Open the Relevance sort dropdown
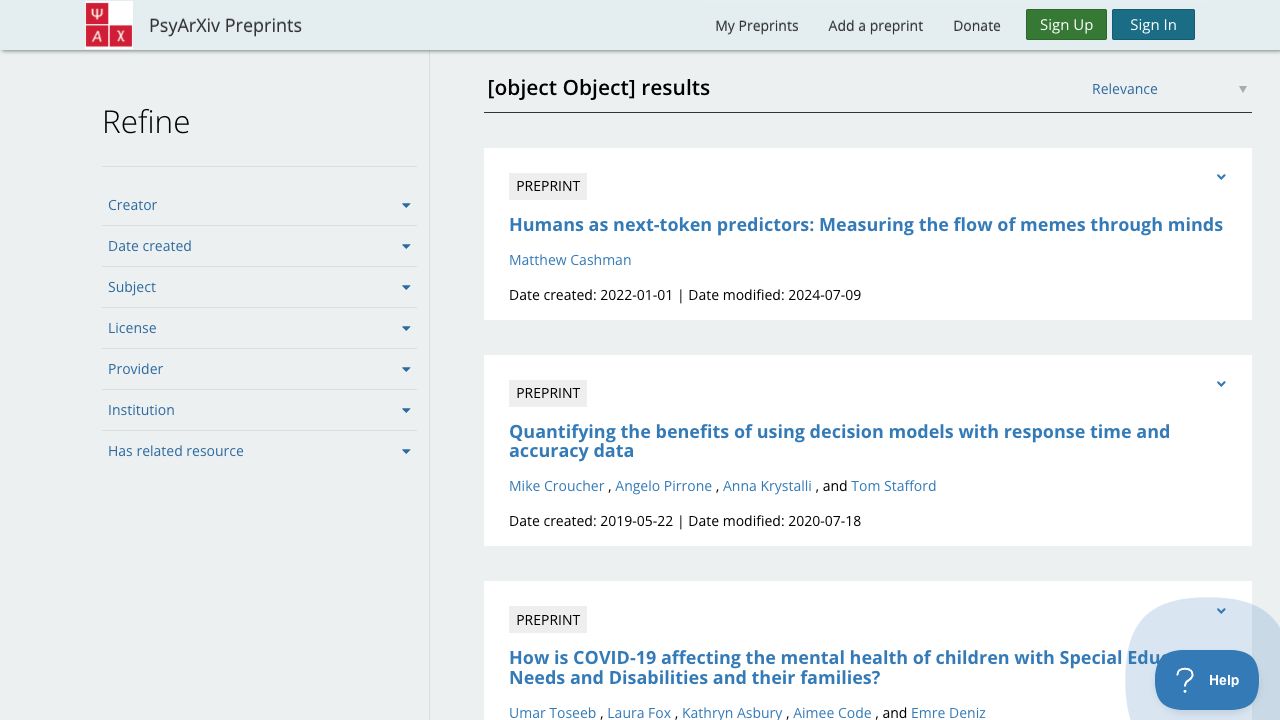Viewport: 1280px width, 720px height. [x=1168, y=89]
